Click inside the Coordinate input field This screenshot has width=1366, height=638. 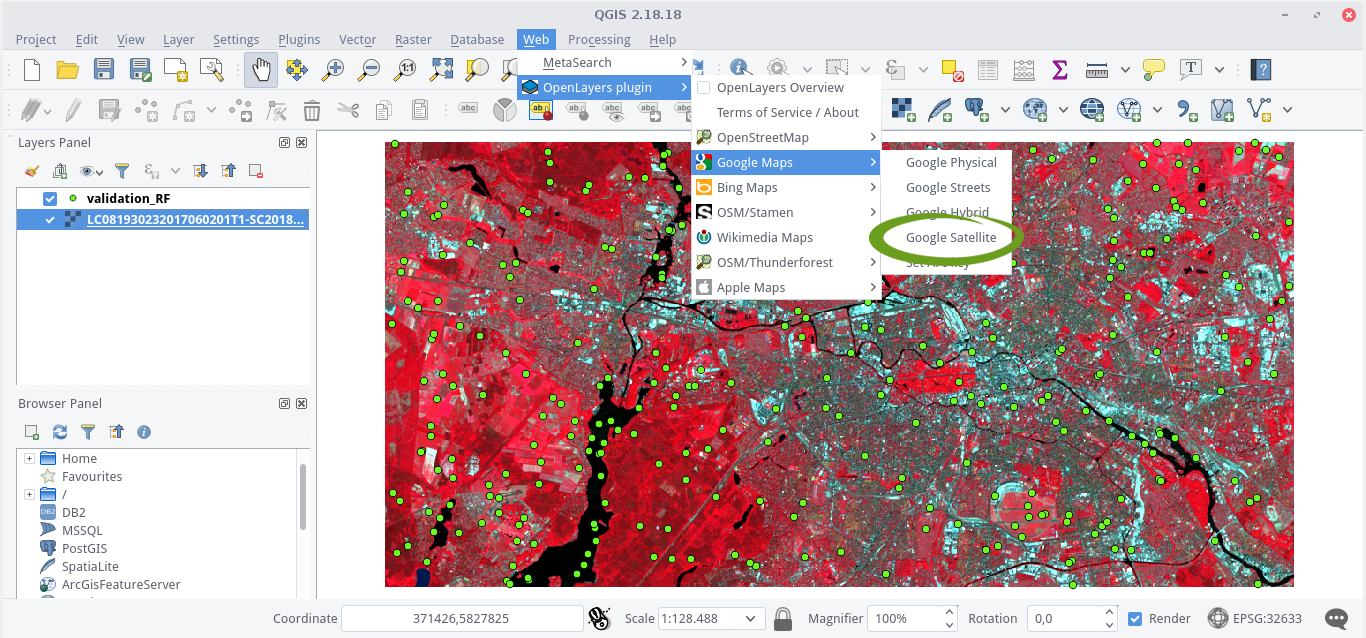click(462, 618)
